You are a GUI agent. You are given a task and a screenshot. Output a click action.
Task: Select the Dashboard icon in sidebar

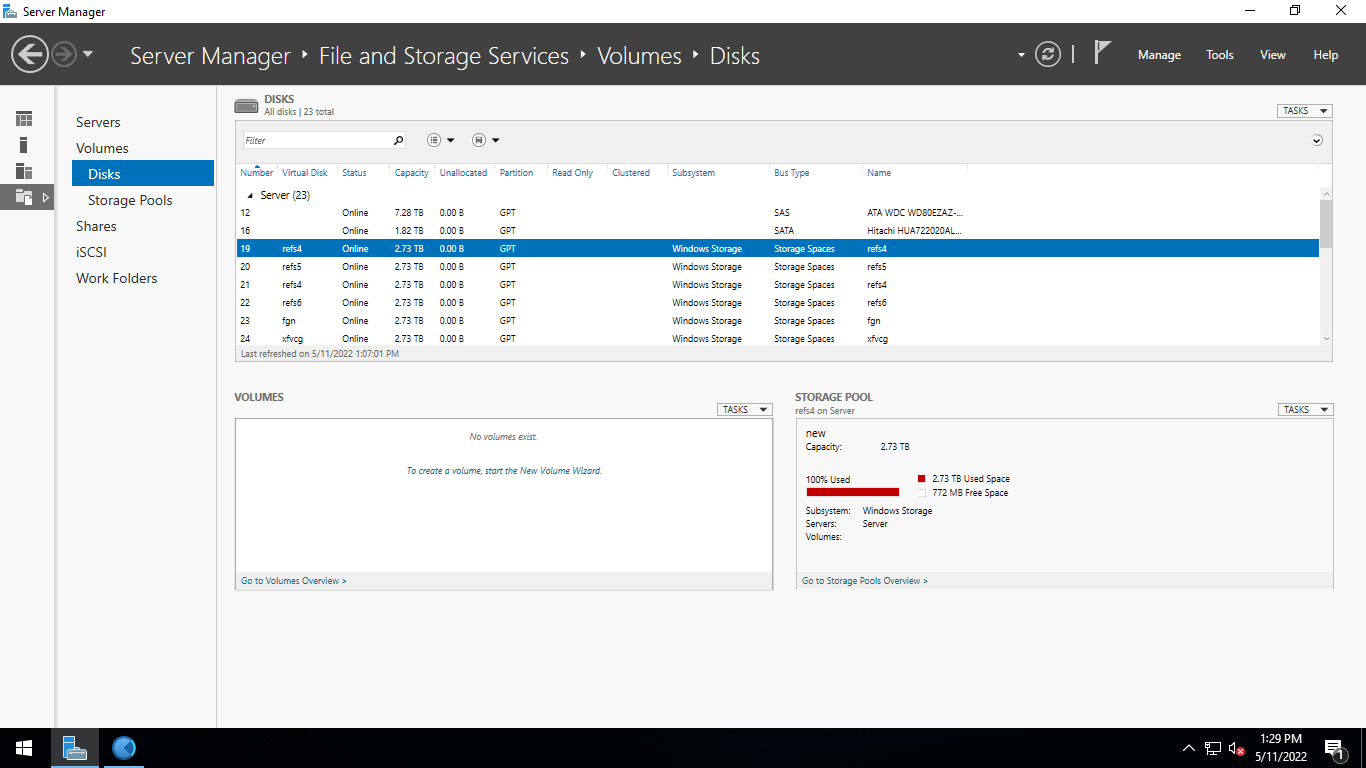tap(24, 119)
